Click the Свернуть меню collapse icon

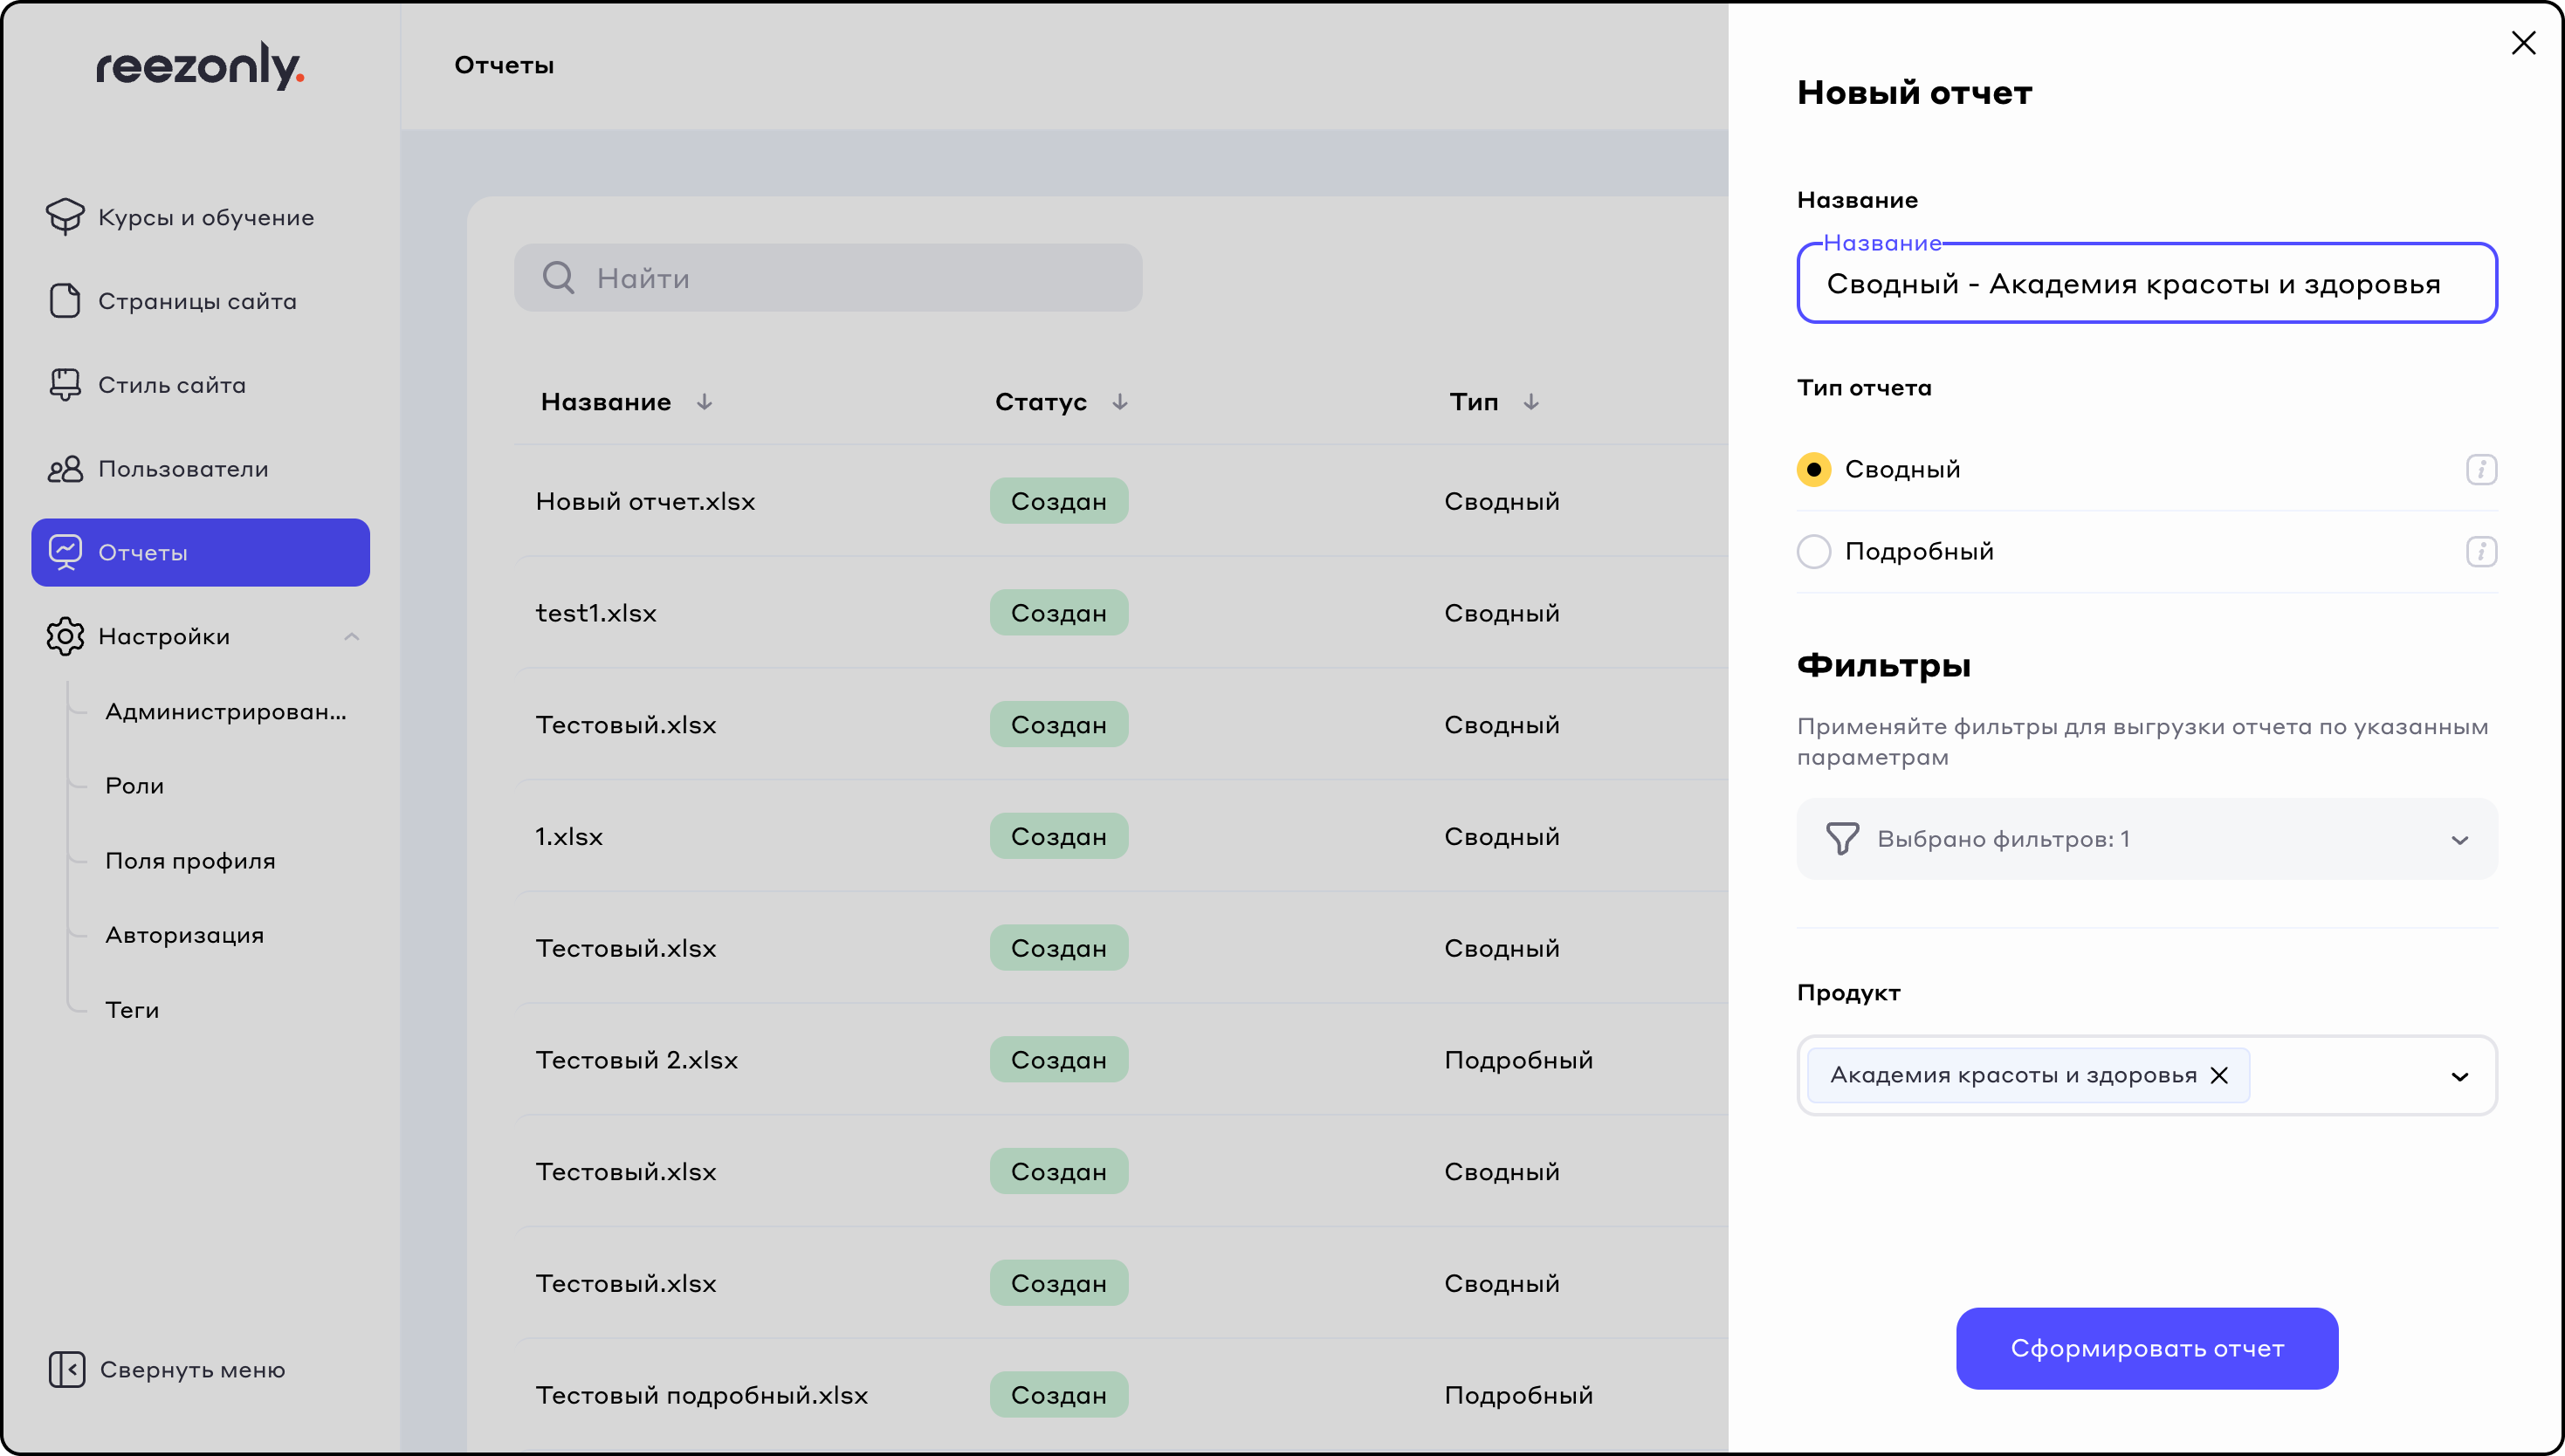pos(66,1369)
